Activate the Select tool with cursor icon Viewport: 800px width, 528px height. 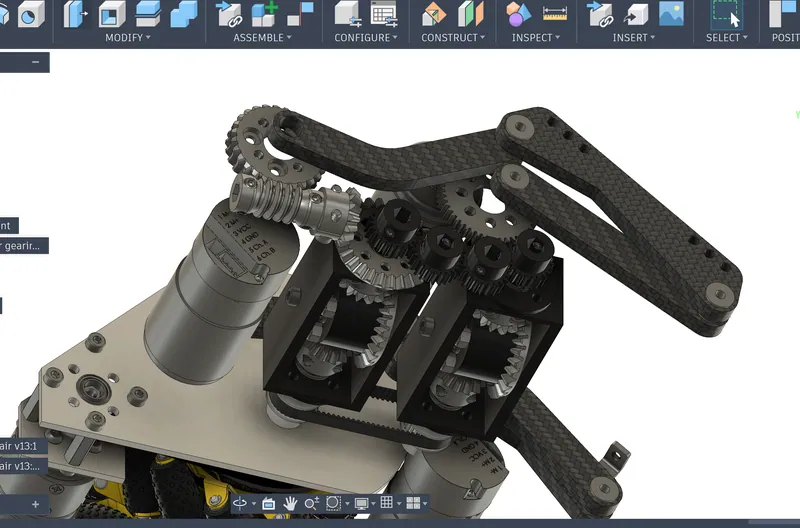[x=727, y=15]
